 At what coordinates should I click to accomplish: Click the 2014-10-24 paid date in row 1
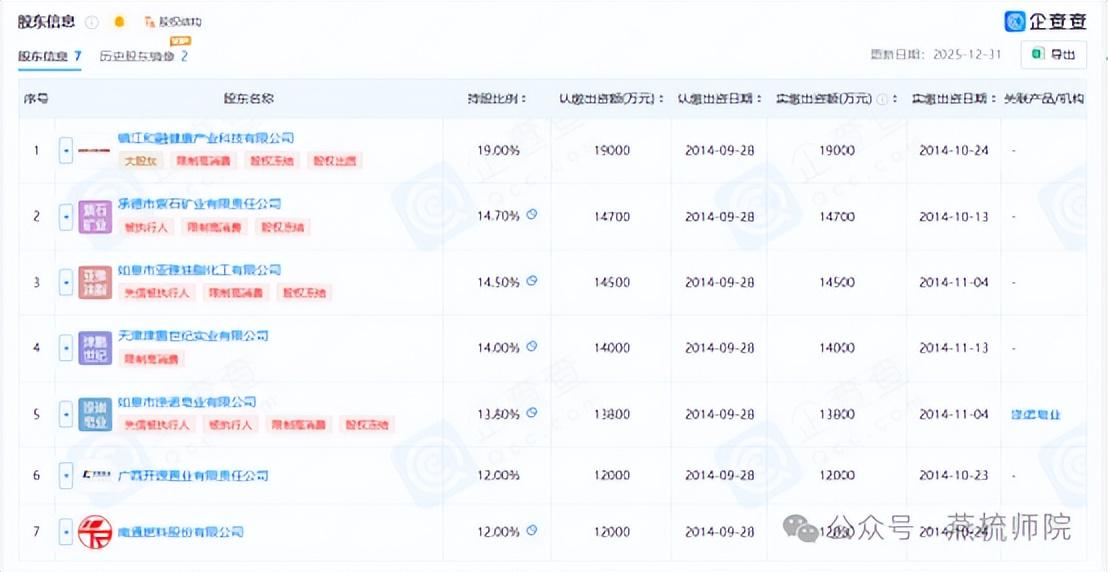pos(954,151)
